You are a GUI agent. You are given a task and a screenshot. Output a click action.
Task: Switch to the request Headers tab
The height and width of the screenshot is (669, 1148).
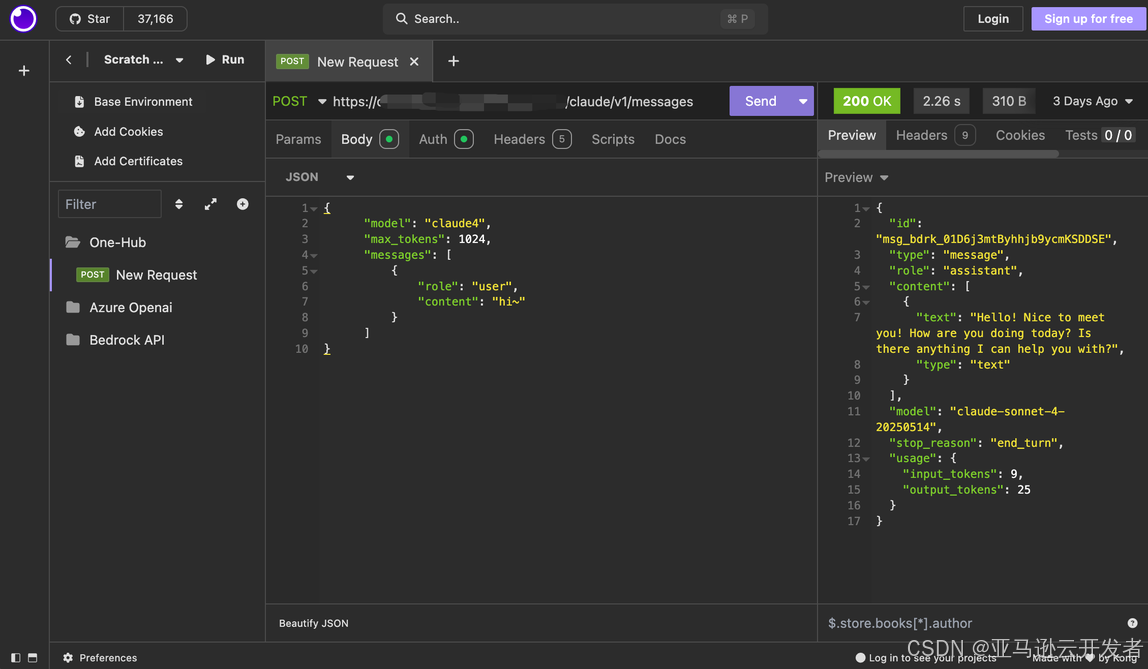pyautogui.click(x=532, y=139)
